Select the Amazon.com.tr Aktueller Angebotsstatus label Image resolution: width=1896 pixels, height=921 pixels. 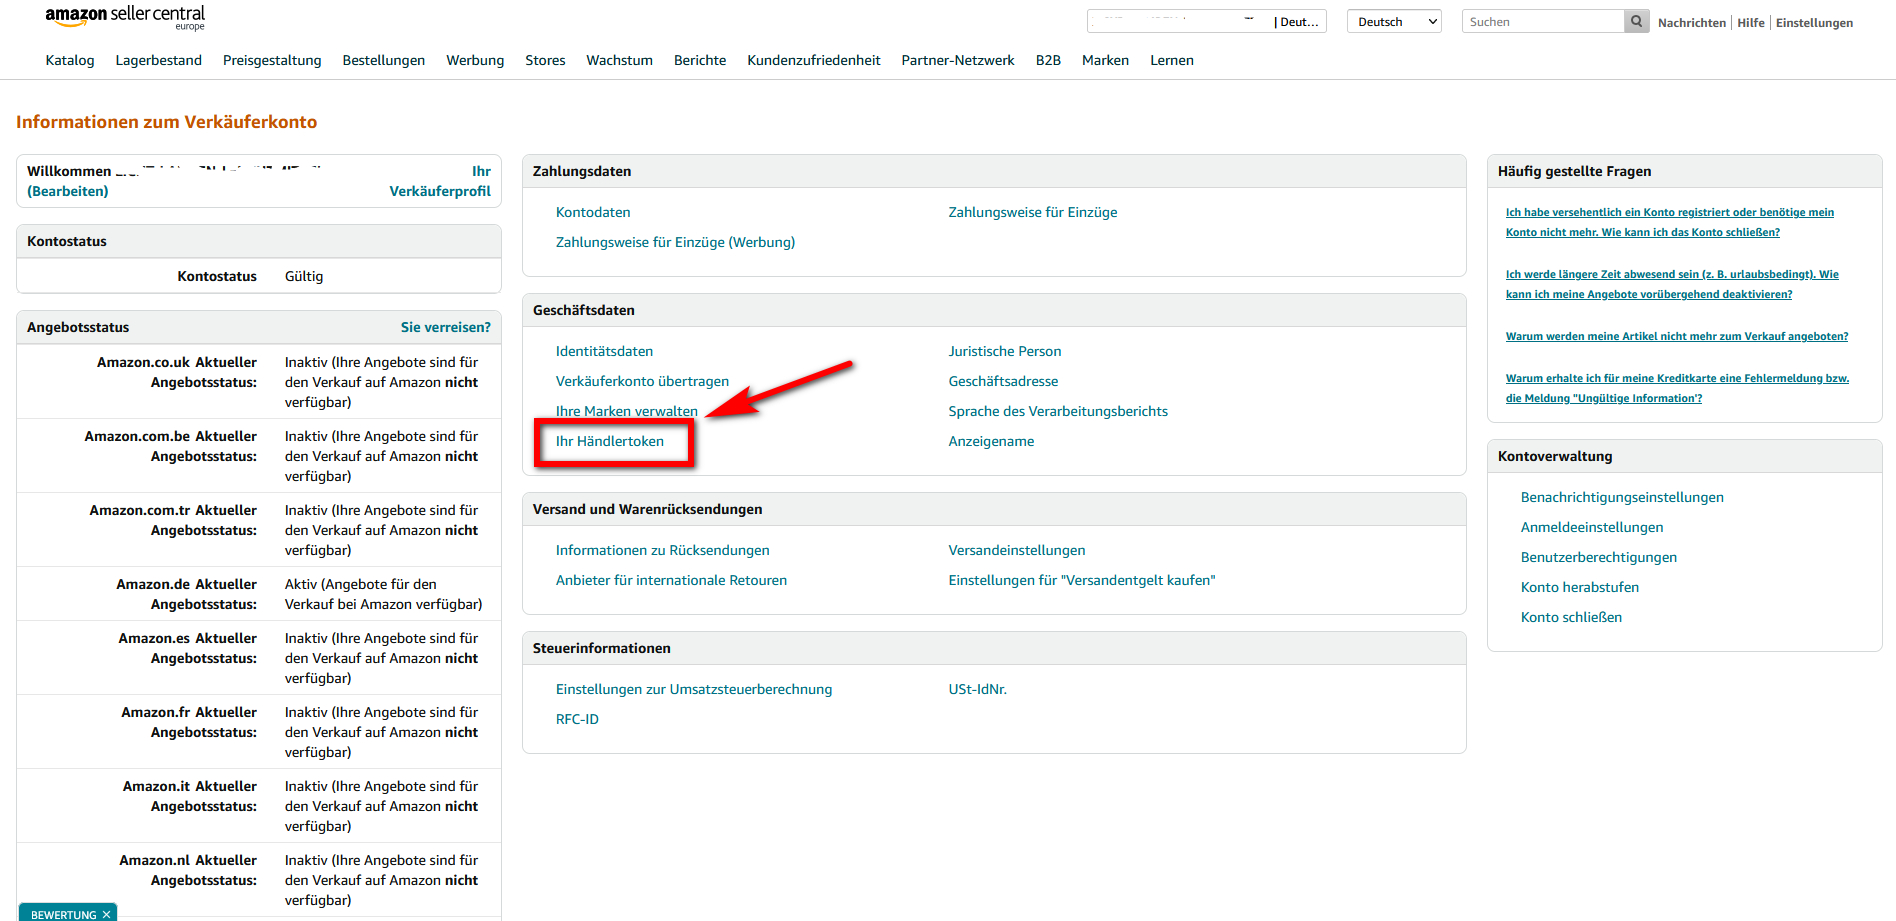click(173, 520)
